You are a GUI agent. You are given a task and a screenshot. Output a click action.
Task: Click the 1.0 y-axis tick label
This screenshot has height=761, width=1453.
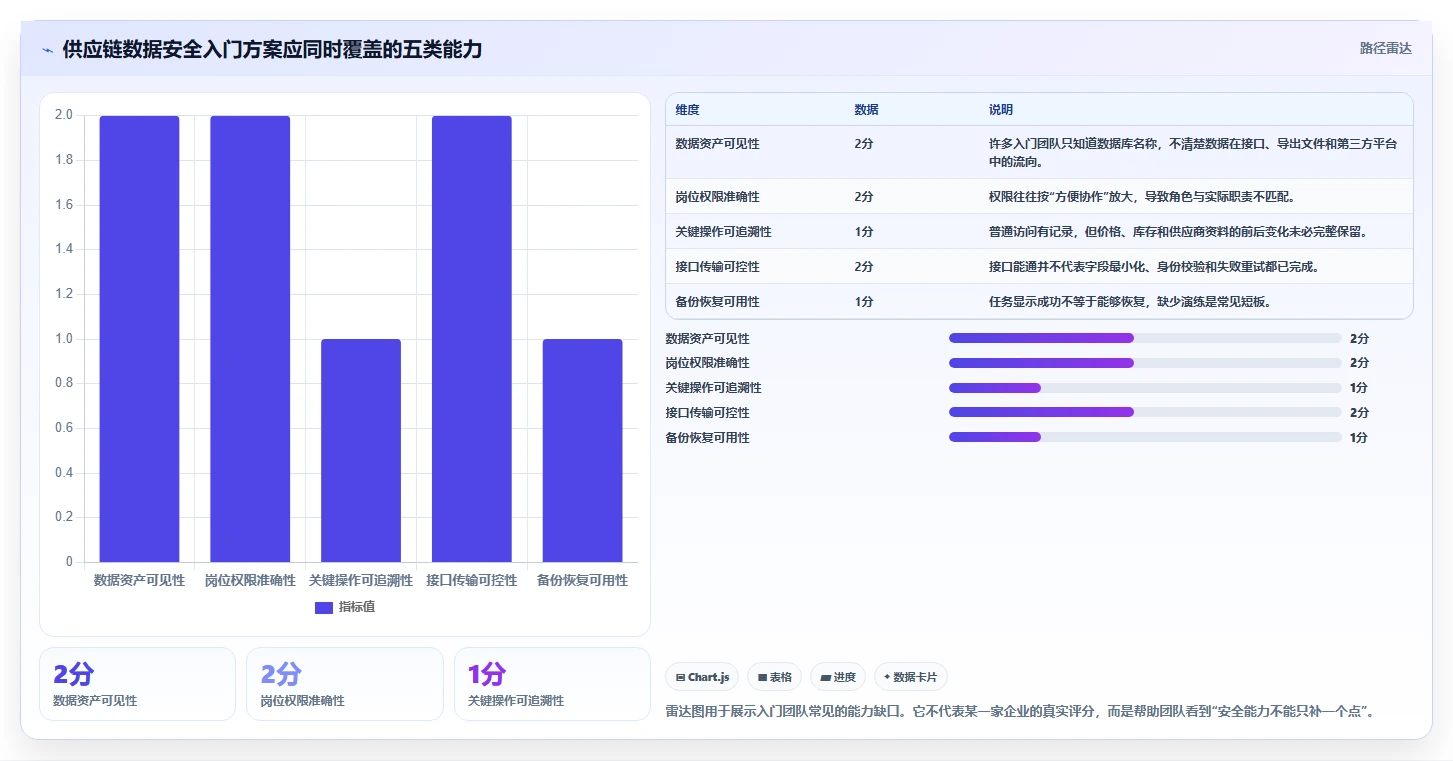click(64, 339)
